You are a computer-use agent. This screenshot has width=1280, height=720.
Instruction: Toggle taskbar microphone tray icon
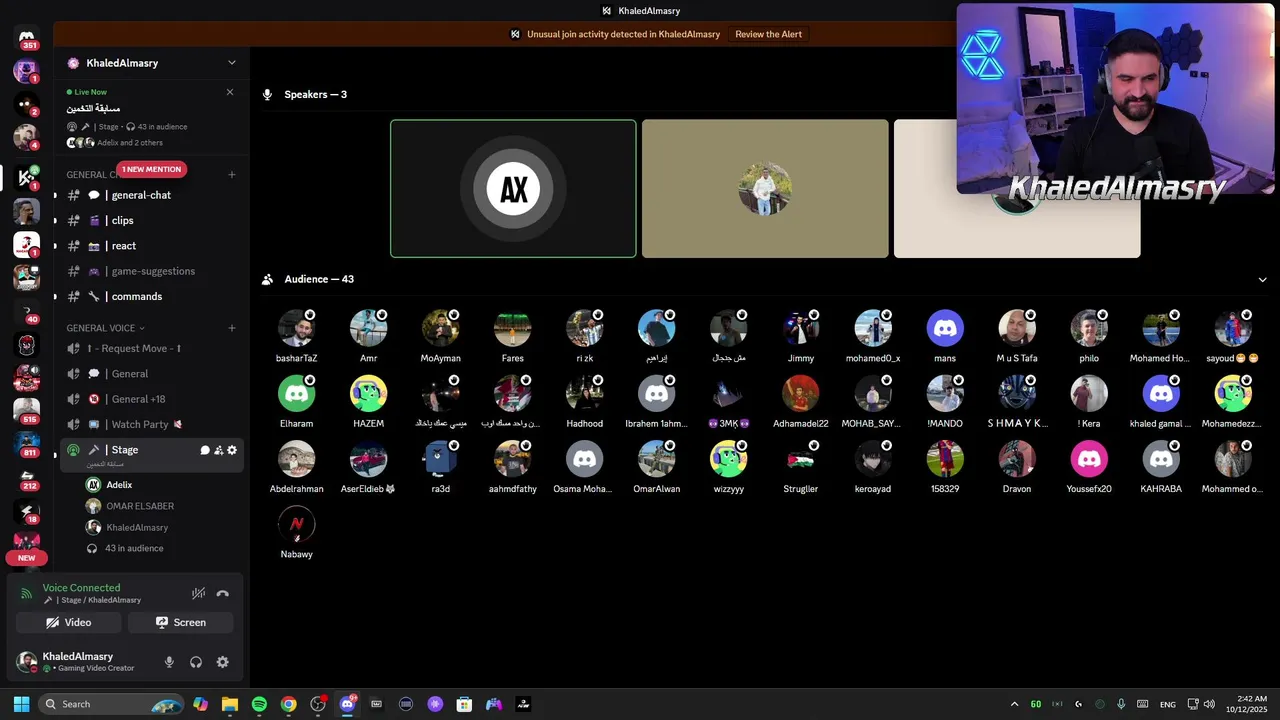coord(1121,704)
